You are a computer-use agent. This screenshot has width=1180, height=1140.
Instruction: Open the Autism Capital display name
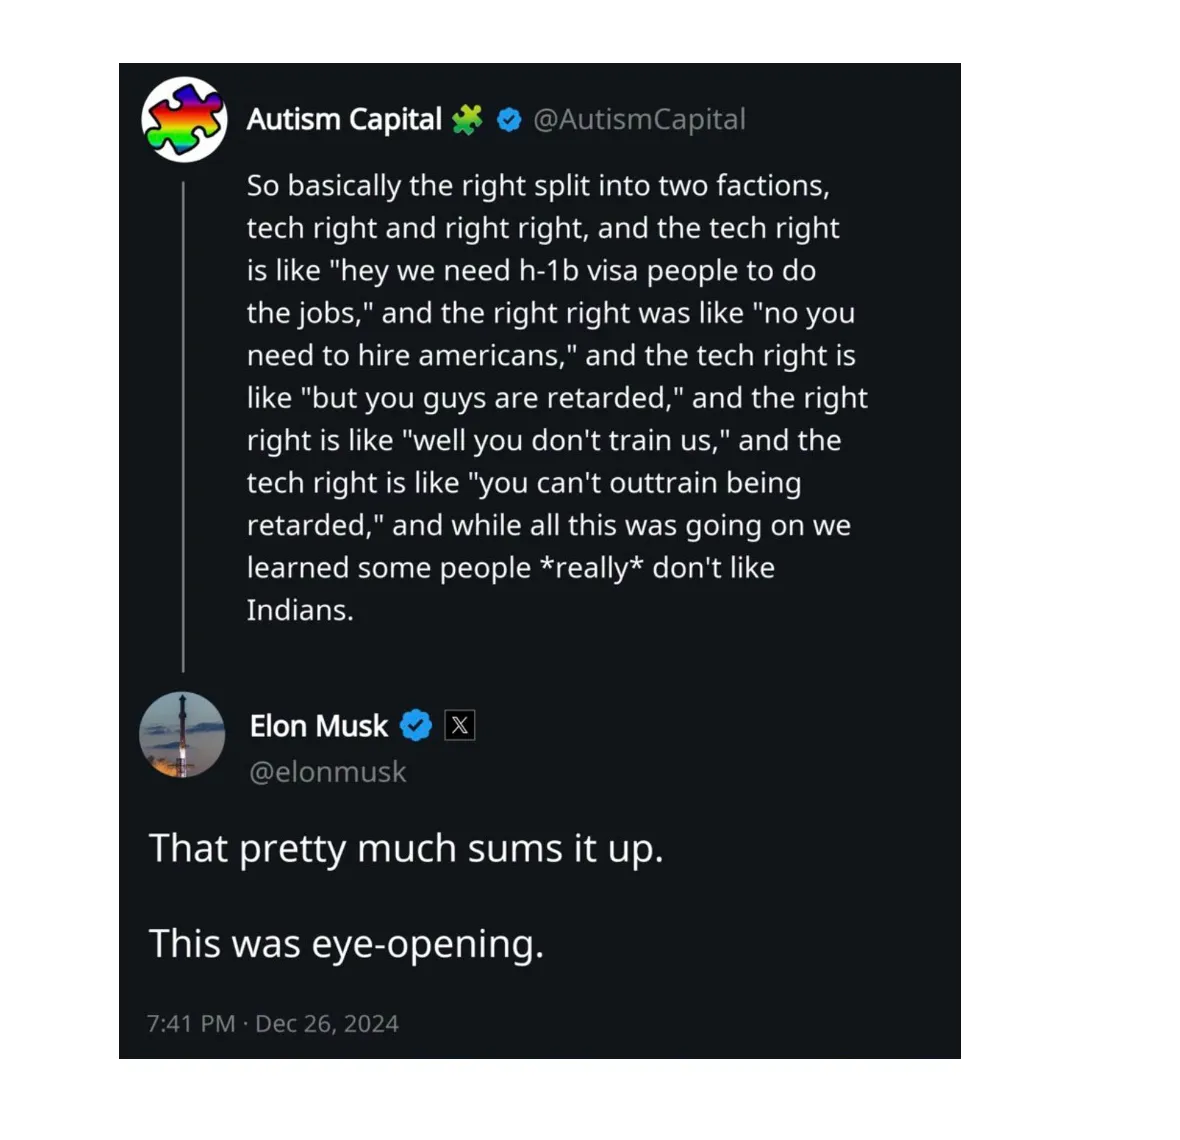click(344, 120)
